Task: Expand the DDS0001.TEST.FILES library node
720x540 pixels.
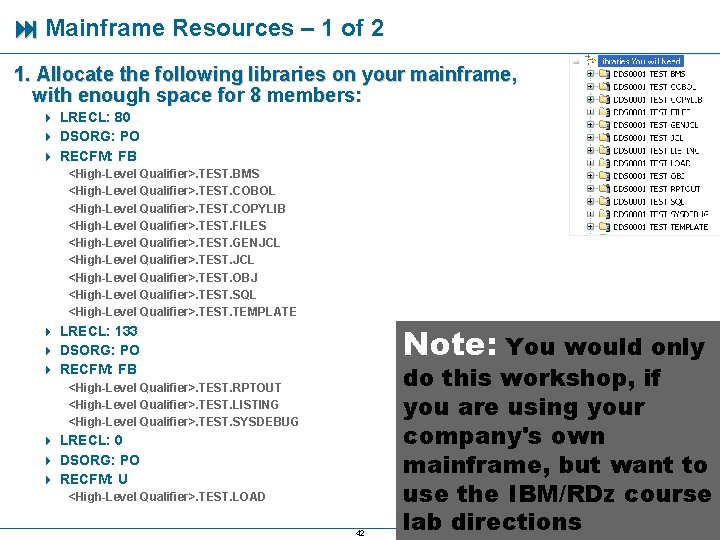Action: pyautogui.click(x=591, y=112)
